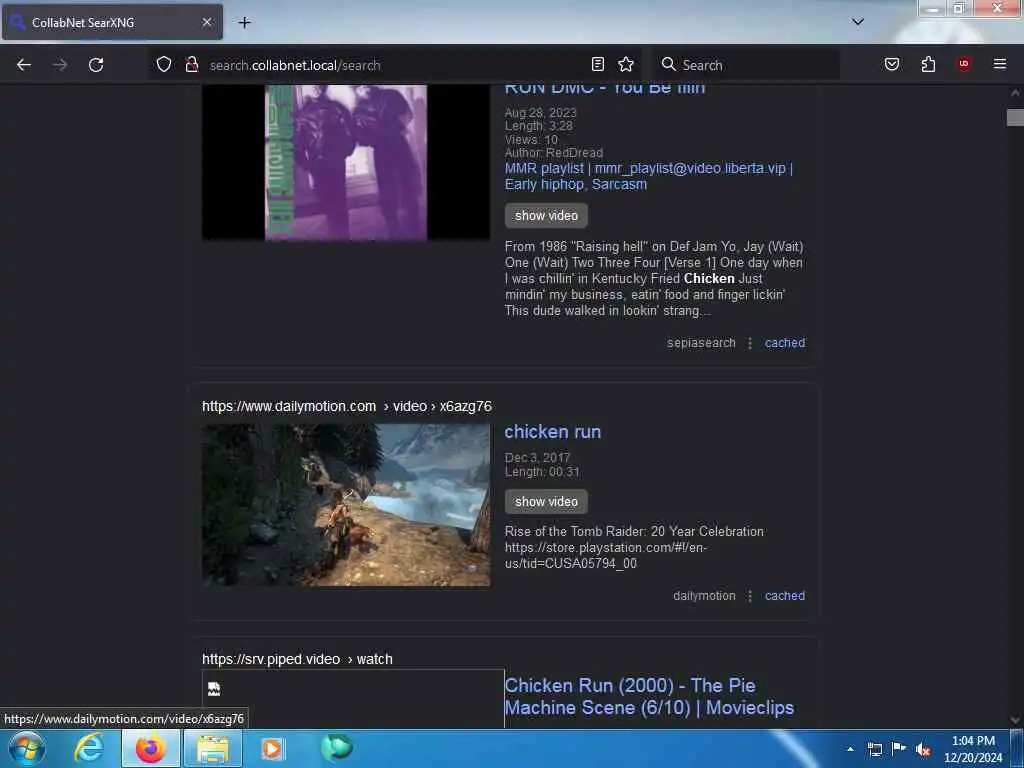Click the forward navigation arrow
This screenshot has width=1024, height=768.
[60, 65]
